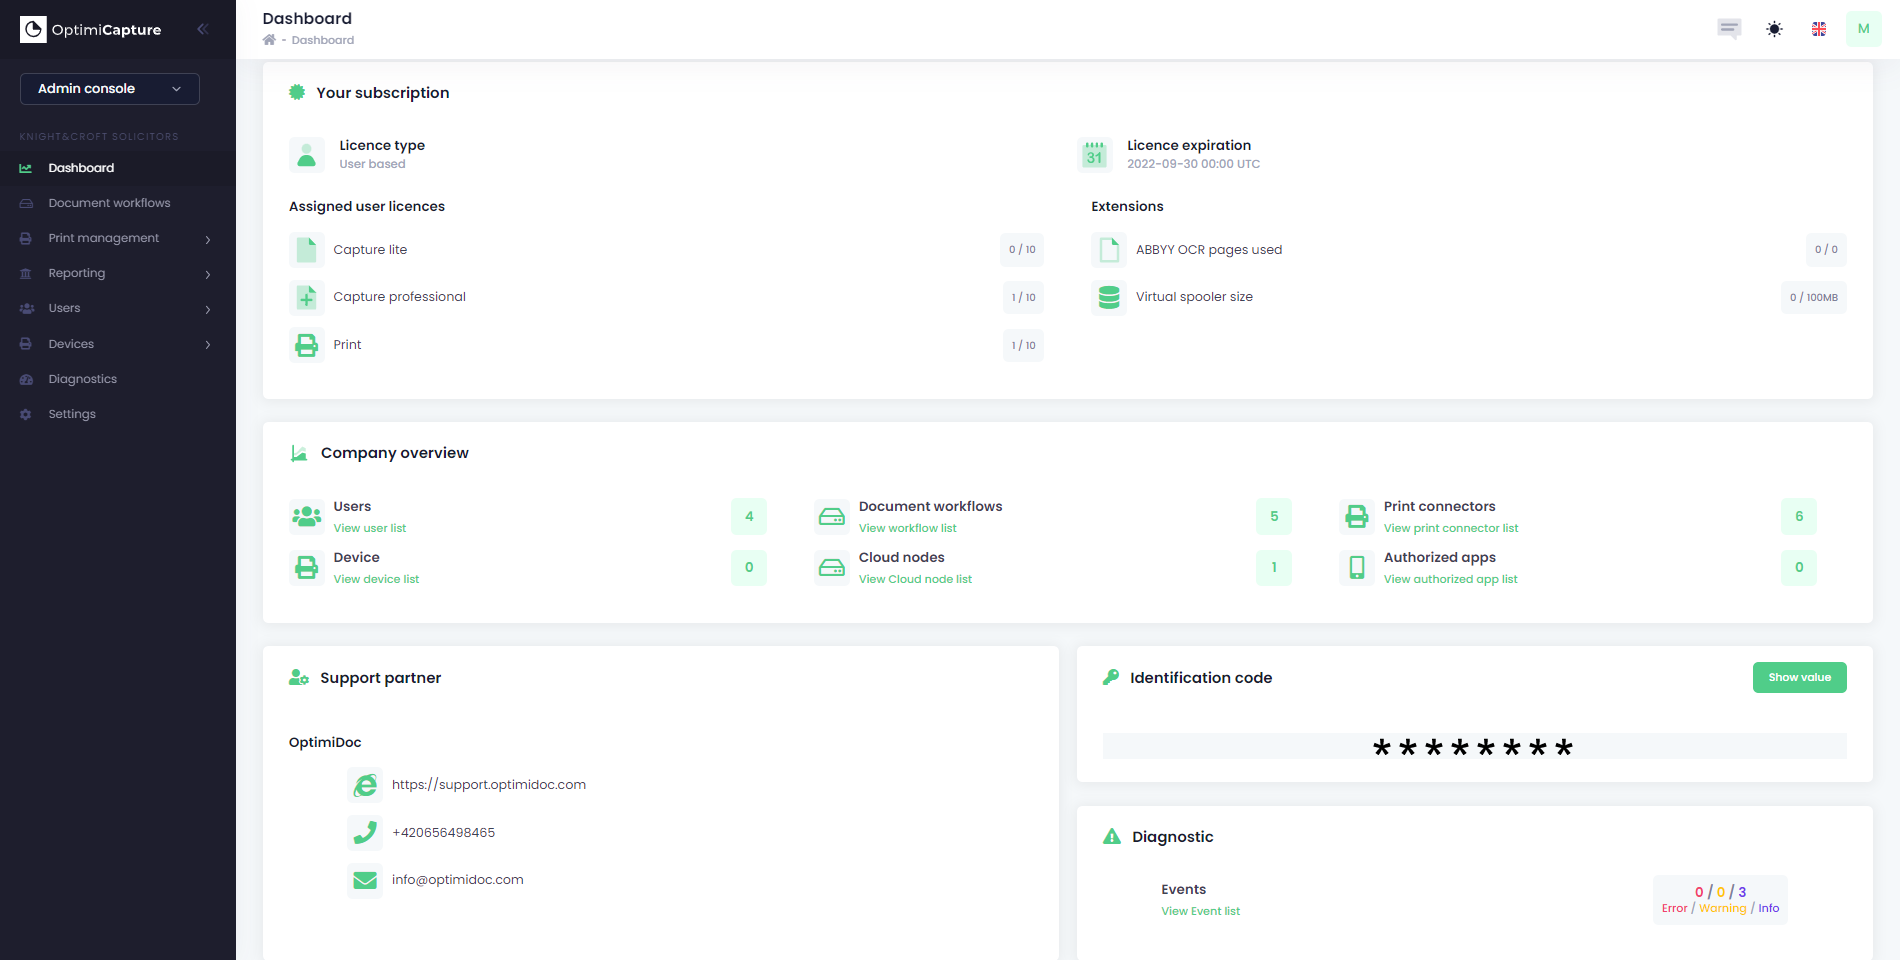Click the Users group icon in Company overview
The image size is (1900, 960).
(x=307, y=516)
